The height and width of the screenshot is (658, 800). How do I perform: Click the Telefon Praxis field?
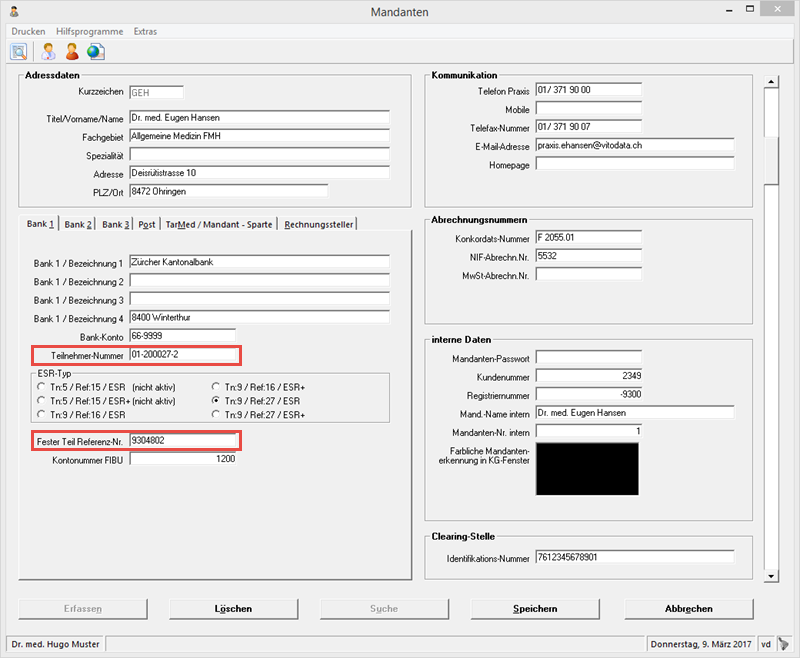coord(589,89)
